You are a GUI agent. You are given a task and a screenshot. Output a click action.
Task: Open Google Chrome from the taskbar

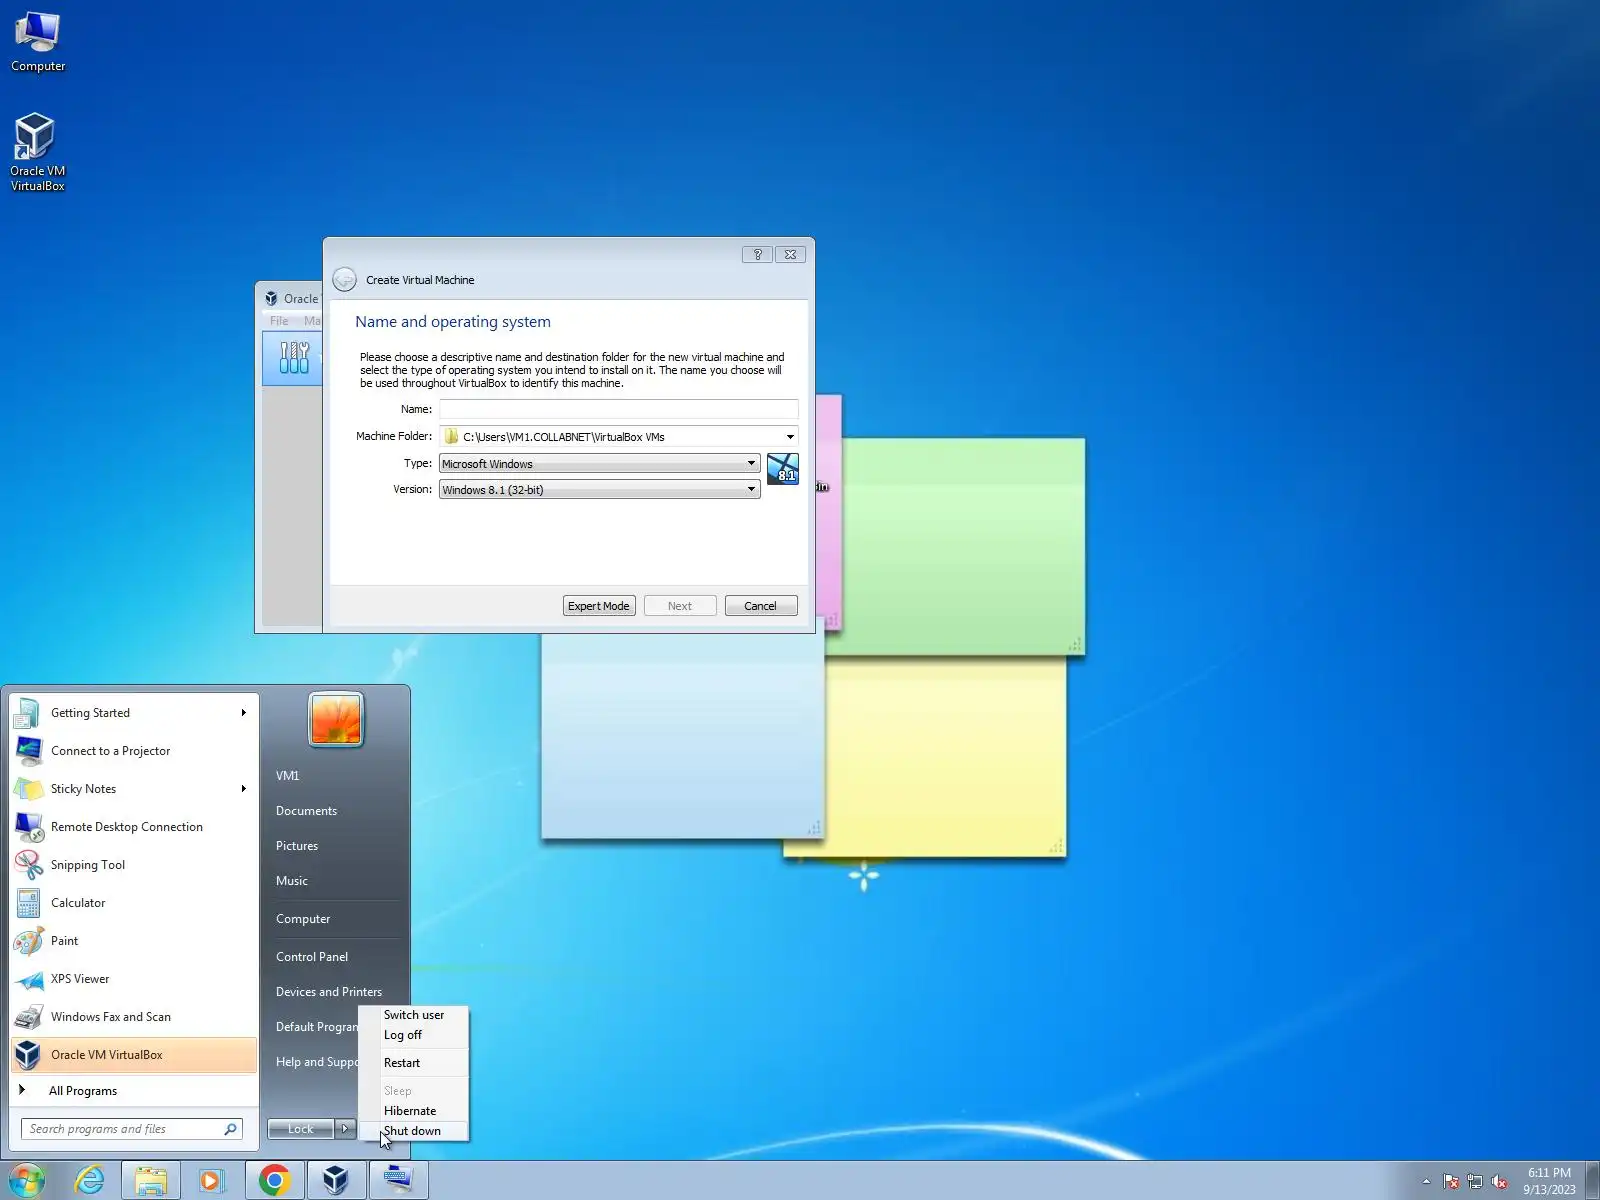[x=274, y=1181]
